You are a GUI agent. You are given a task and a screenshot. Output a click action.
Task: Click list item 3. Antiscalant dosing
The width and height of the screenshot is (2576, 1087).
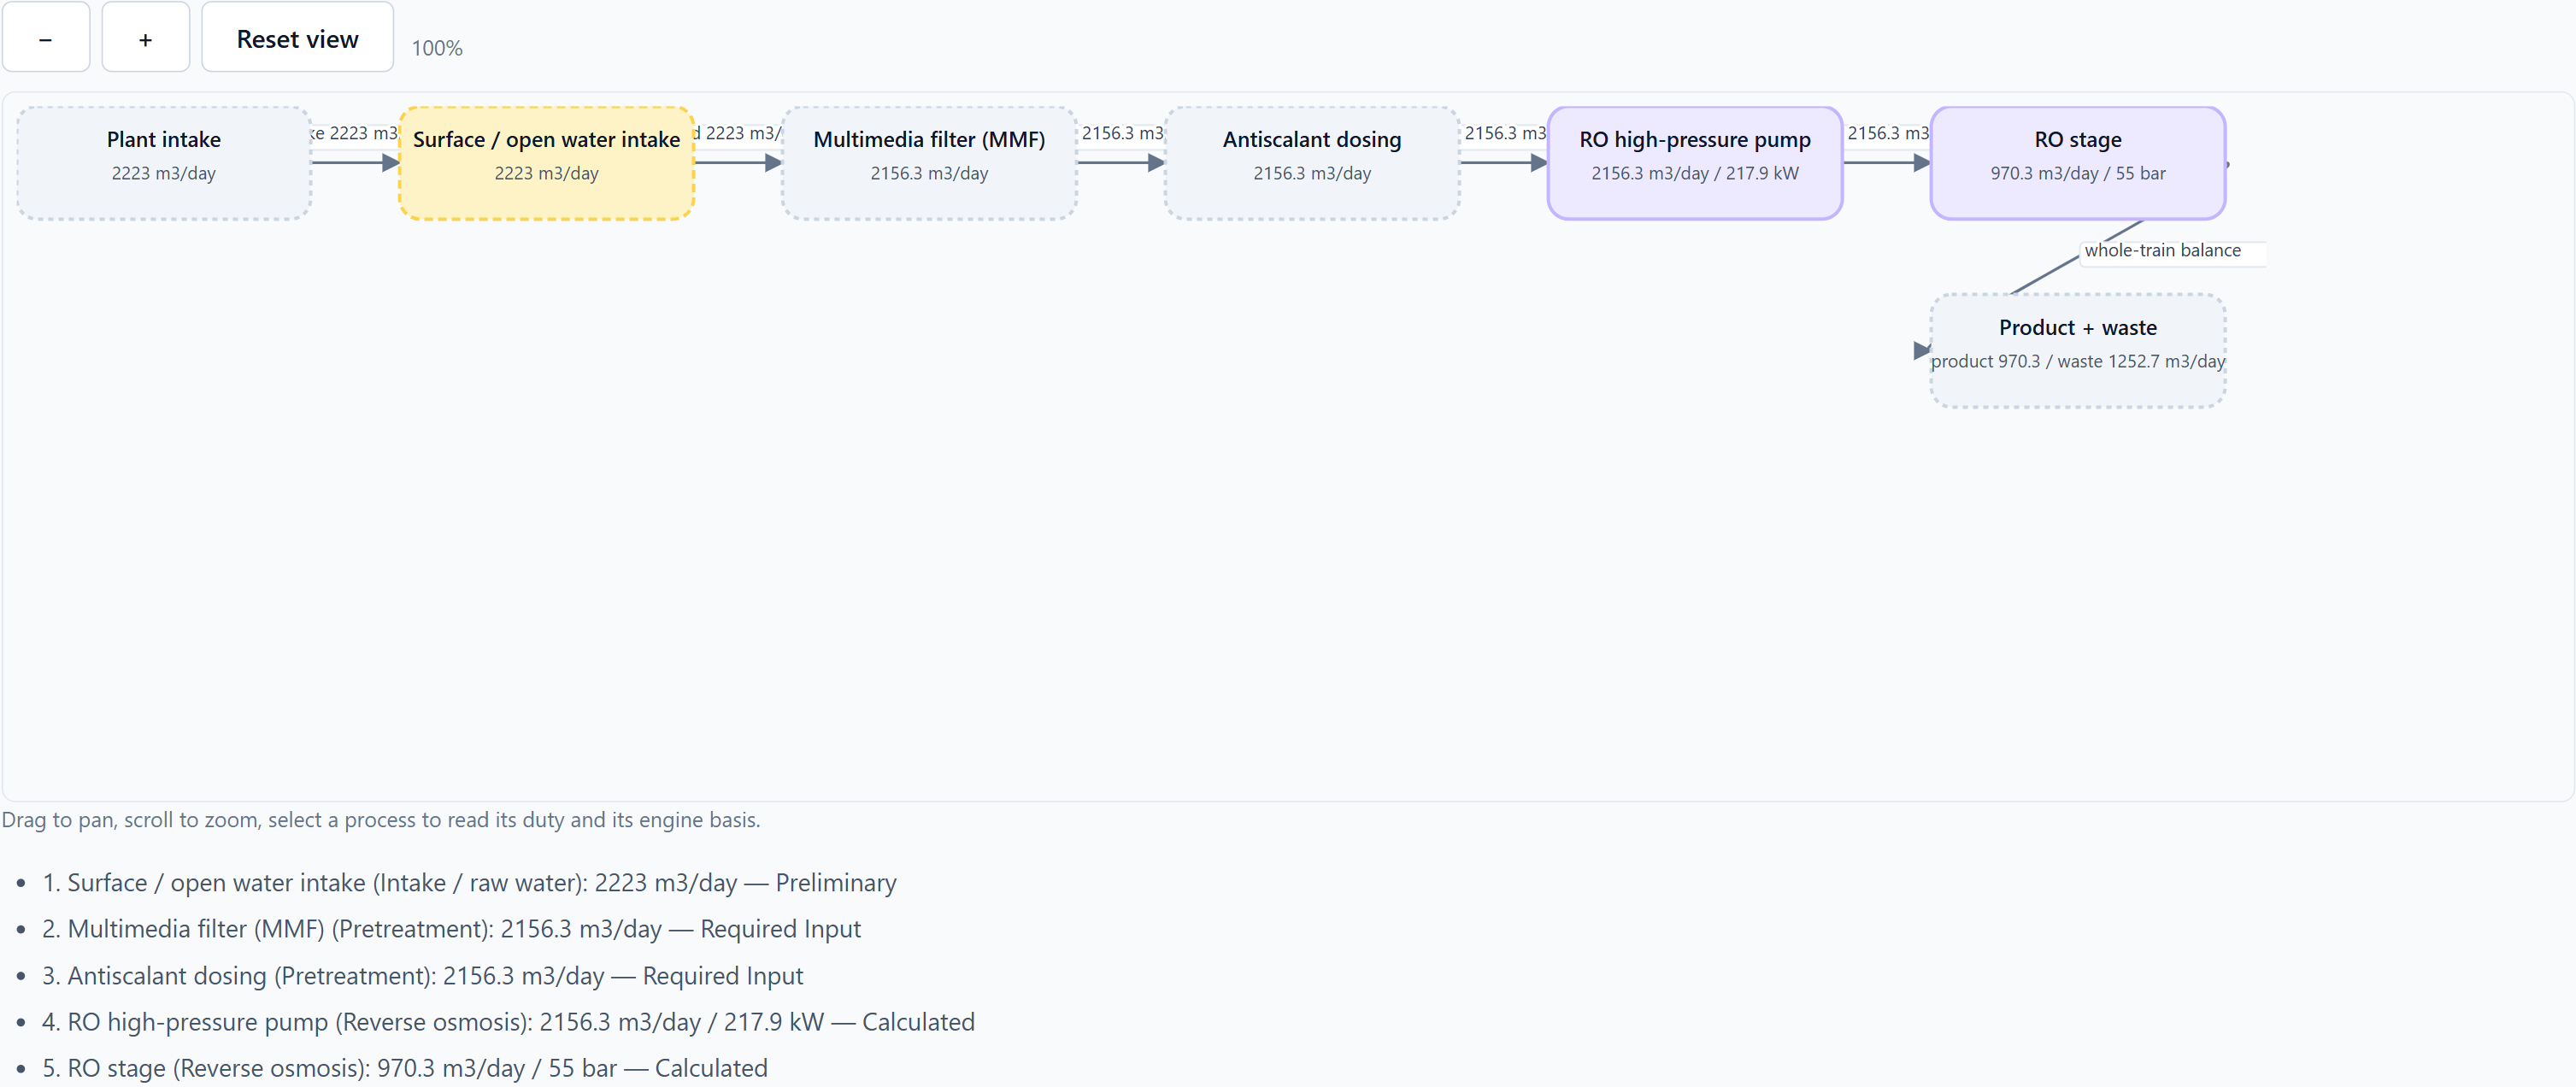pos(423,976)
